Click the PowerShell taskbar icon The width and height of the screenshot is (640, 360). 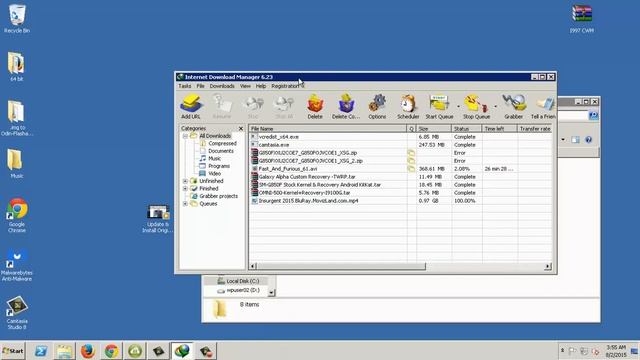[x=40, y=351]
